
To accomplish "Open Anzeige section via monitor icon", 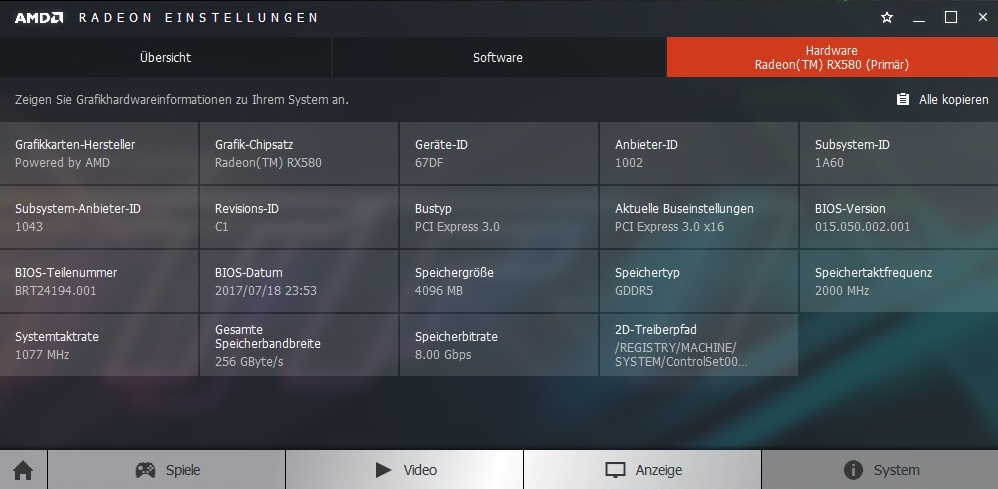I will [615, 470].
